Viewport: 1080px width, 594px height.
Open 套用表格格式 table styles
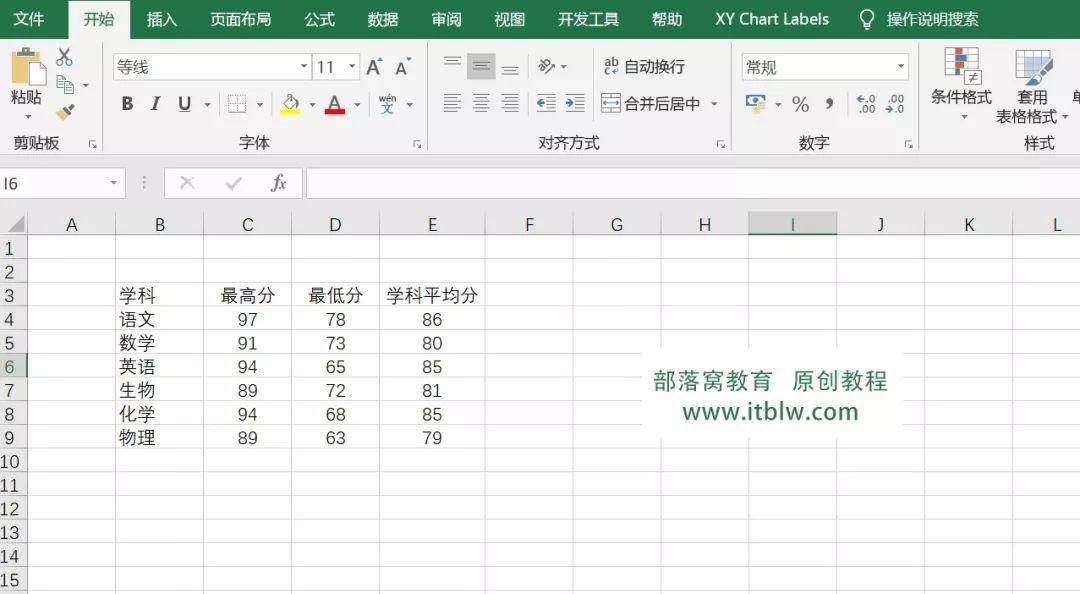click(1031, 86)
